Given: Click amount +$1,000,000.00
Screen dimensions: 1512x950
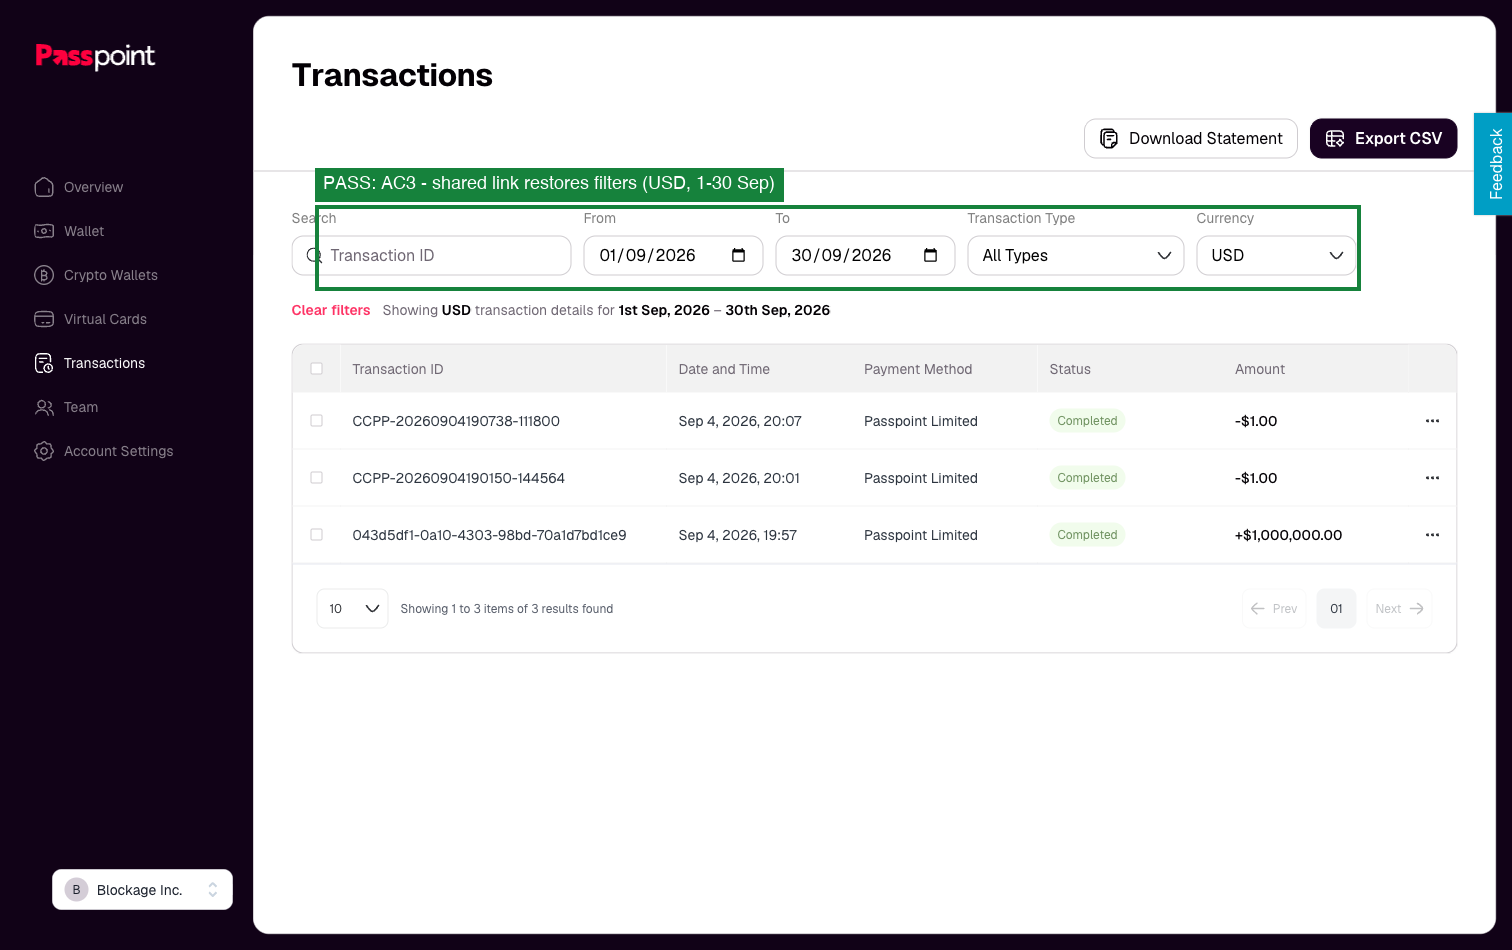Looking at the screenshot, I should tap(1288, 535).
